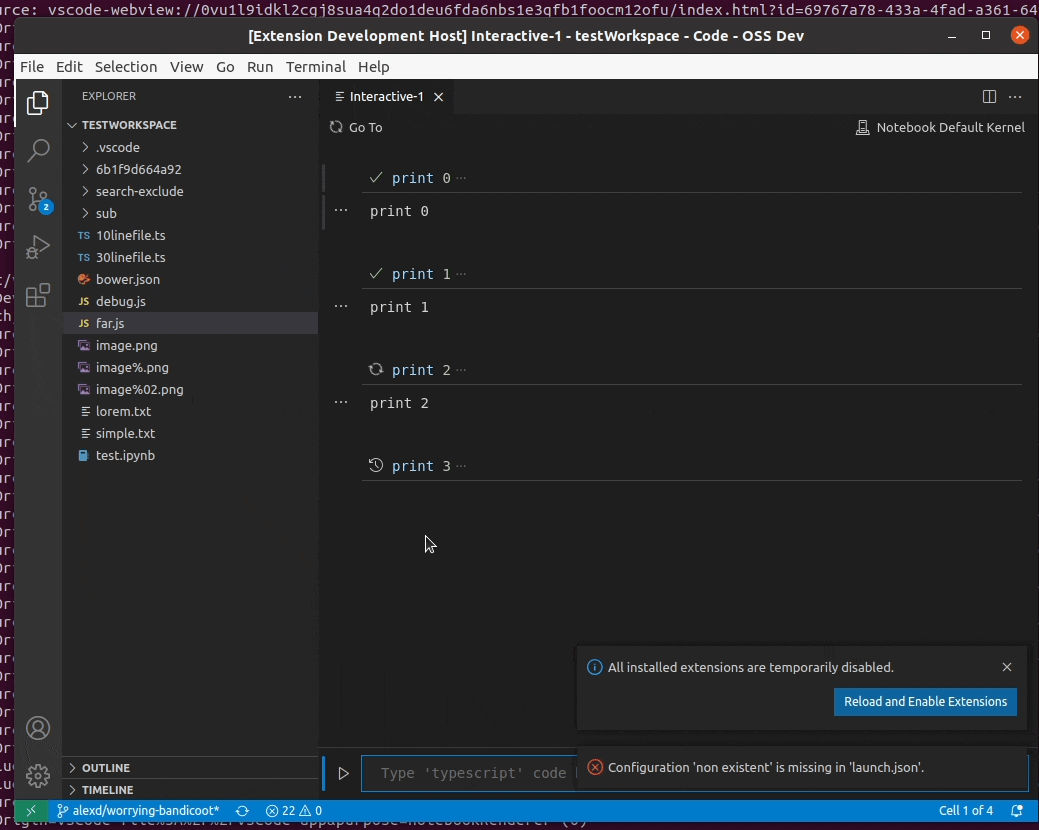Expand the 6b1f9d664a92 folder
The image size is (1039, 830).
(x=190, y=169)
